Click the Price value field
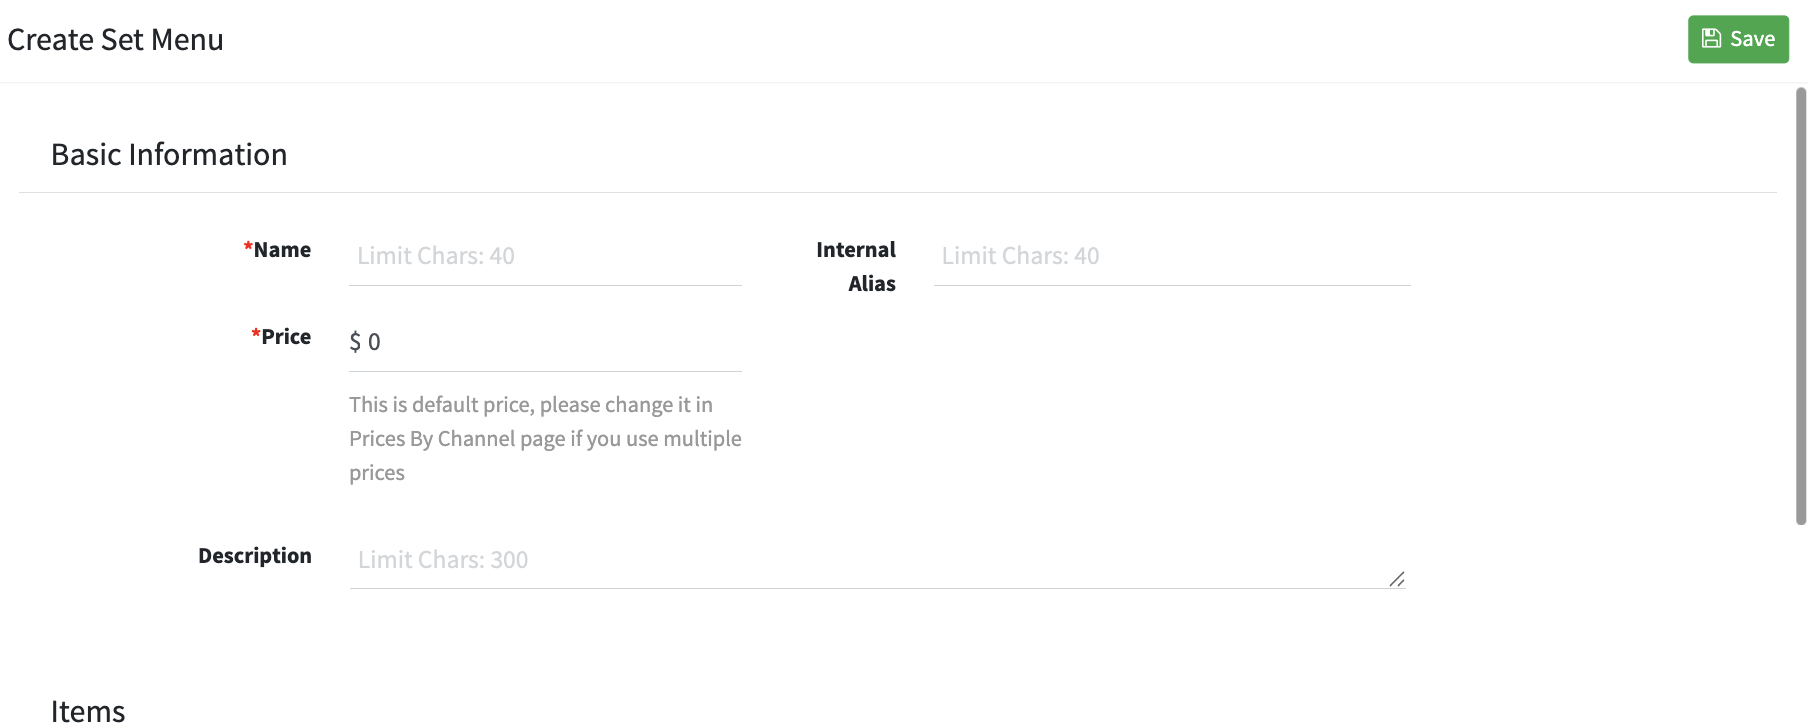The height and width of the screenshot is (726, 1808). click(x=545, y=342)
